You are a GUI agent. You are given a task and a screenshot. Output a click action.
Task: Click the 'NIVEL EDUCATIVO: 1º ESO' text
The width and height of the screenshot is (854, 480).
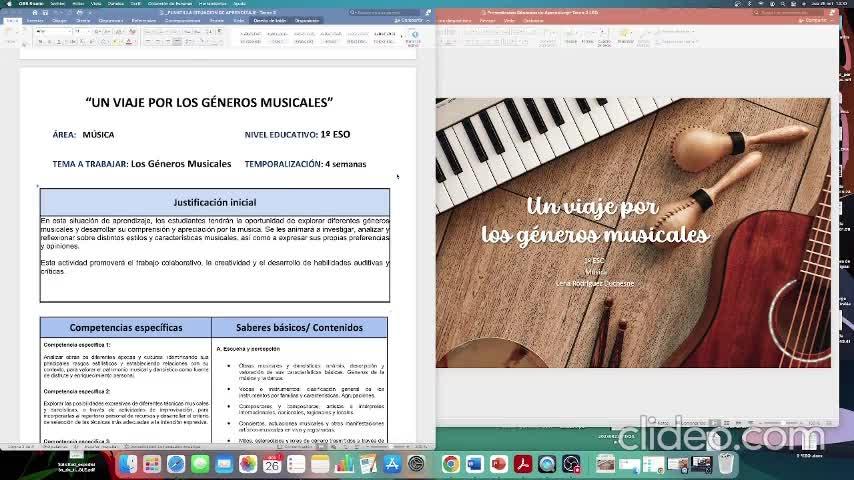pos(297,135)
